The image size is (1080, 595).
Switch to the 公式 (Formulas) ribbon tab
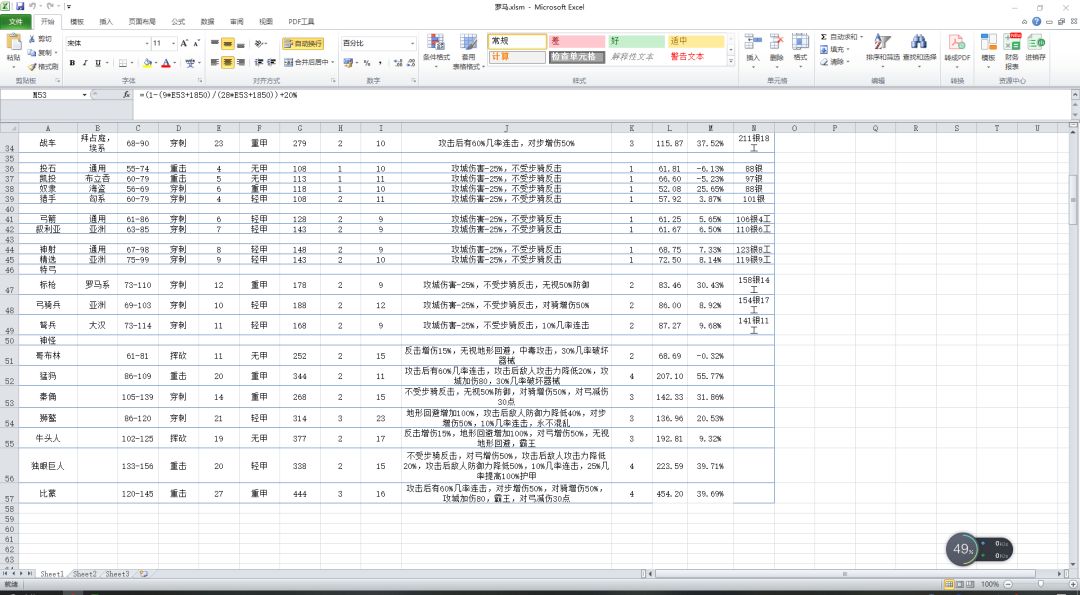[x=178, y=21]
